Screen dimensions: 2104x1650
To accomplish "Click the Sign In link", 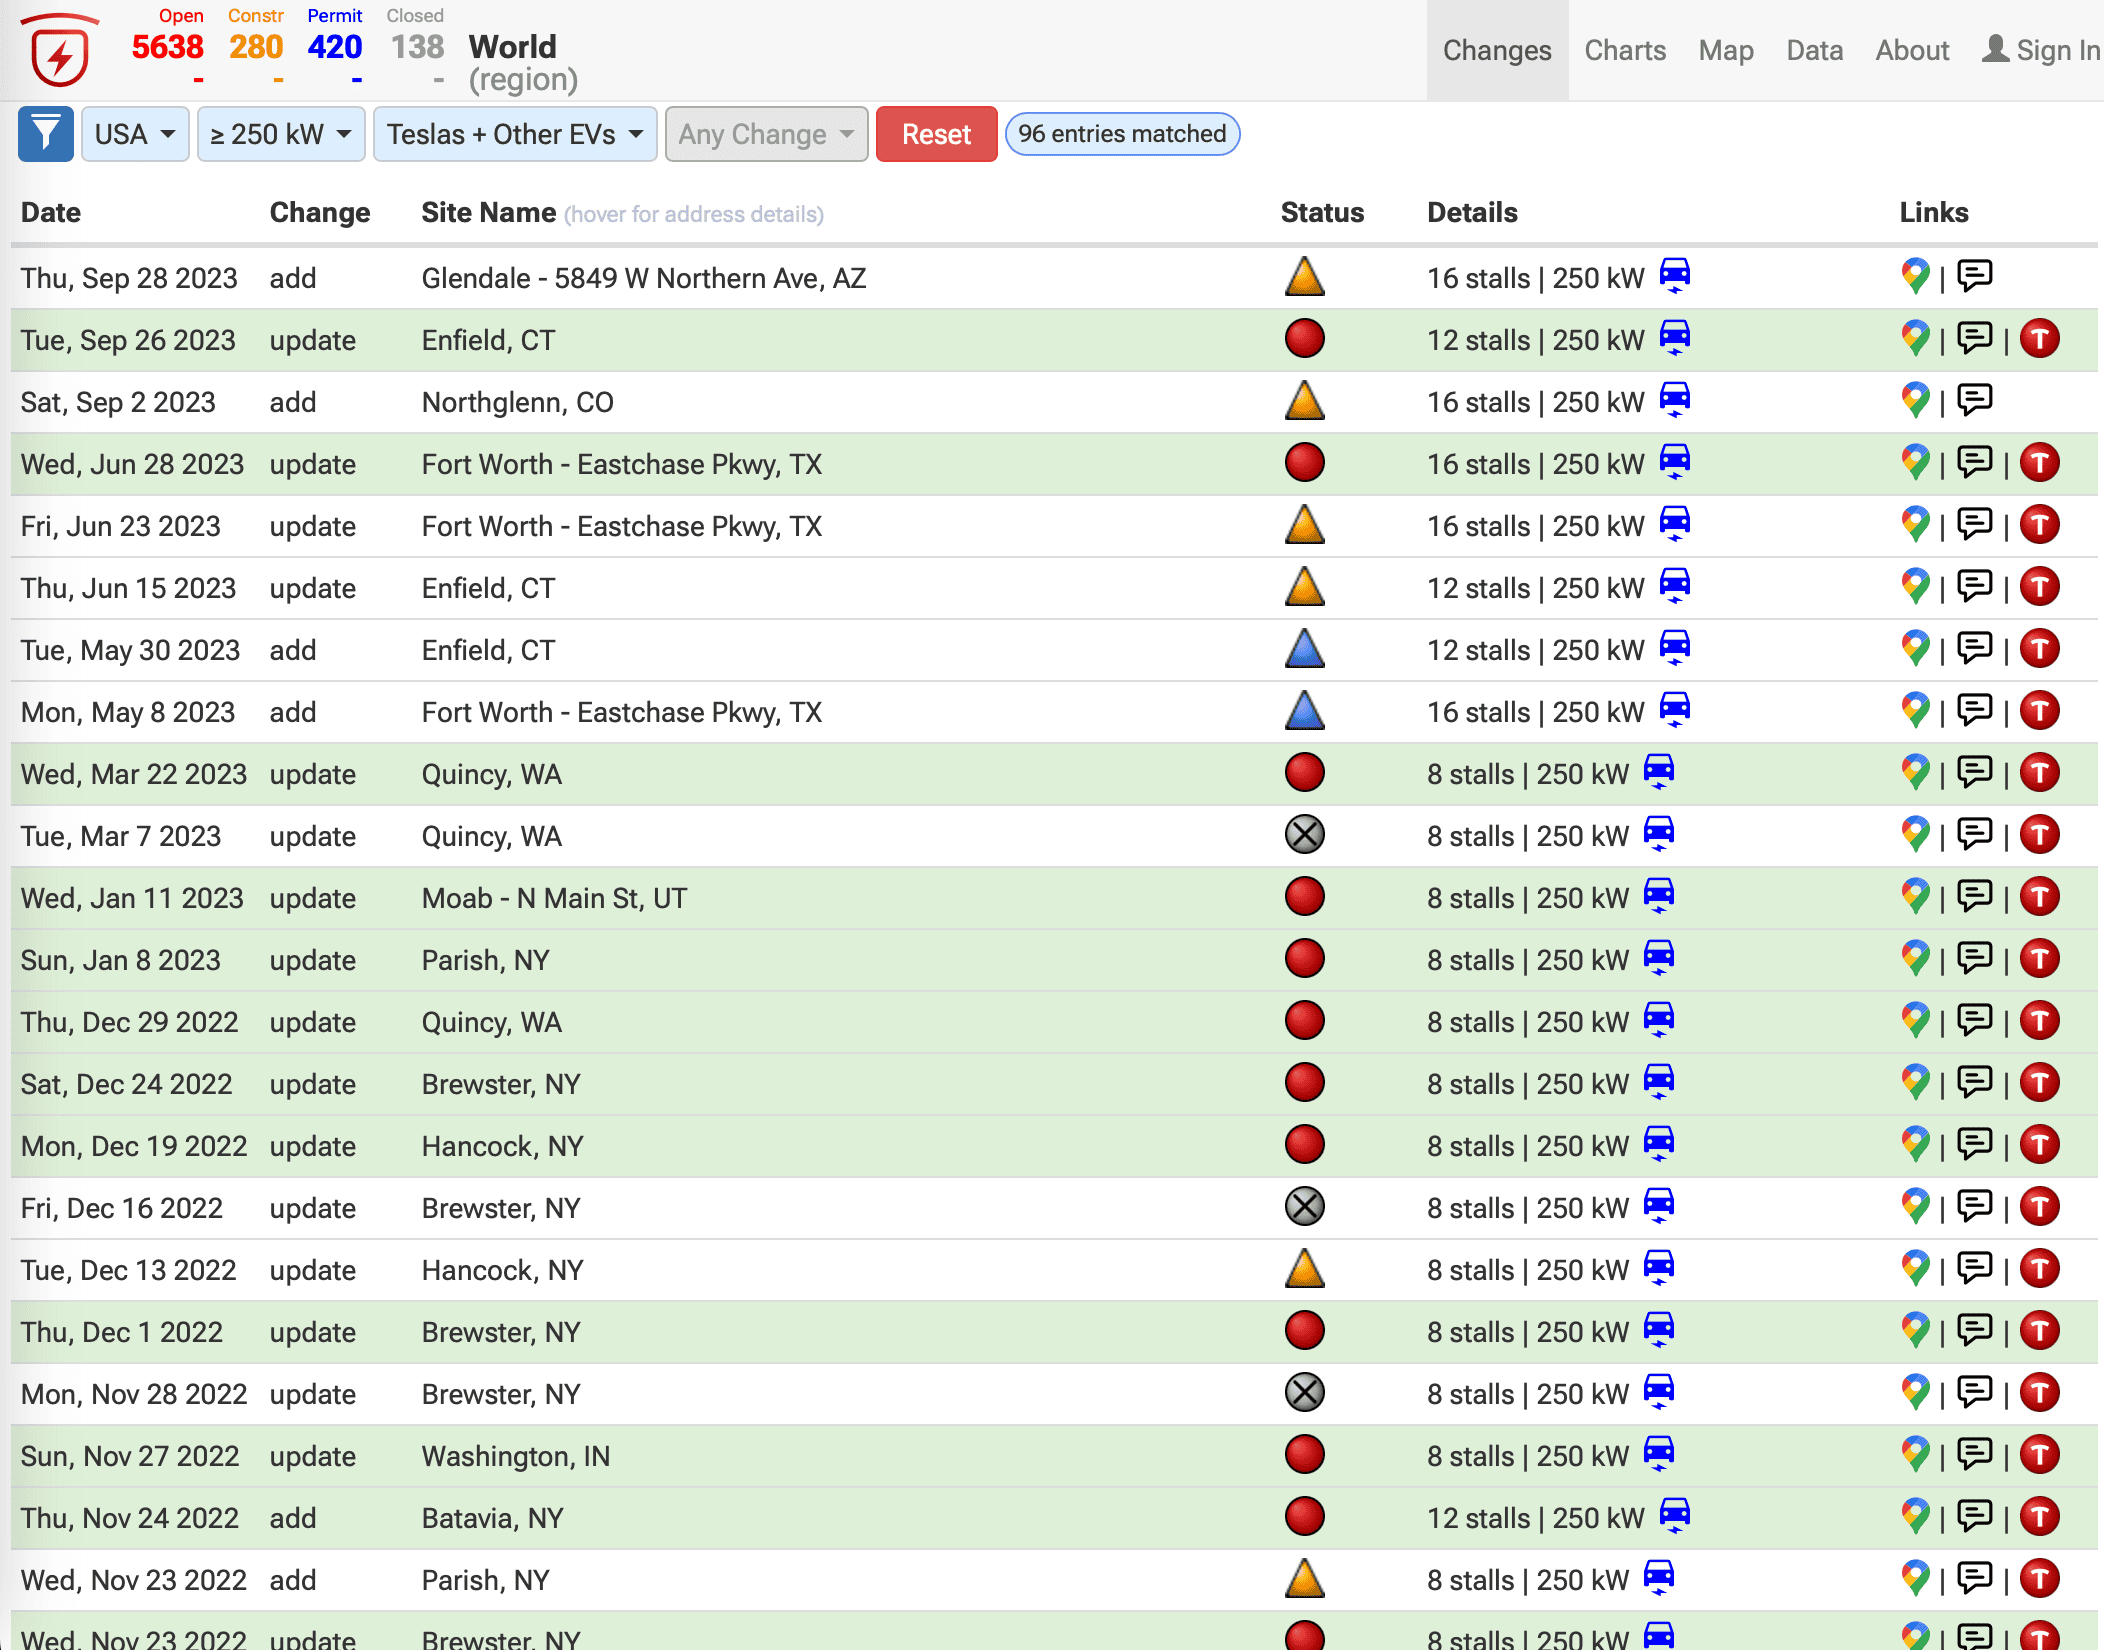I will [x=2041, y=50].
